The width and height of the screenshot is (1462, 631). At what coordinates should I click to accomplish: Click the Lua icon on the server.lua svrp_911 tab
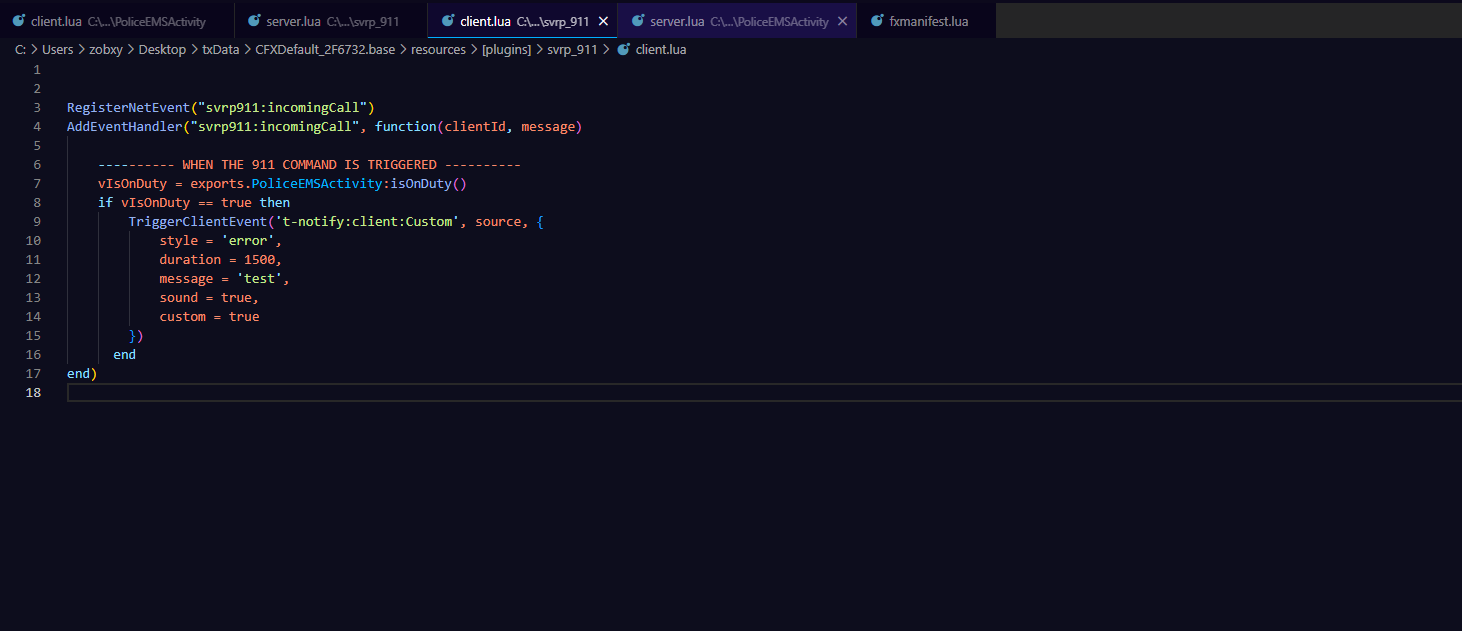[255, 21]
